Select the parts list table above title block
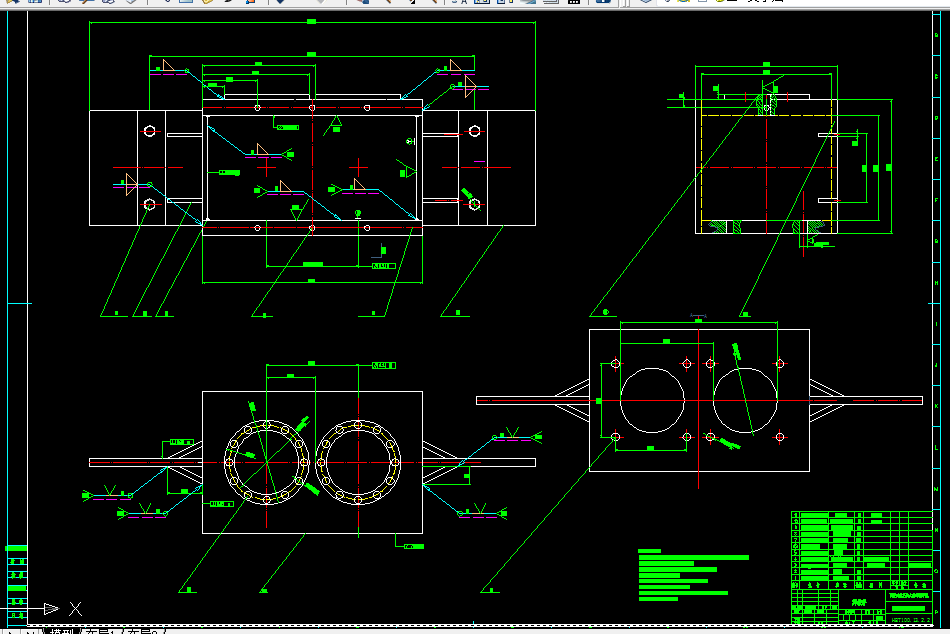 click(x=862, y=550)
